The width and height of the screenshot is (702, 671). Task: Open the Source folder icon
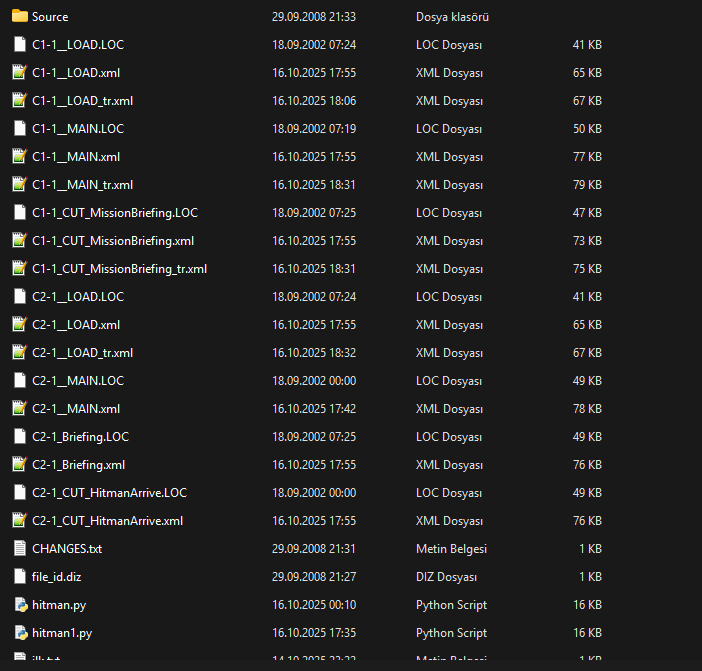click(20, 17)
